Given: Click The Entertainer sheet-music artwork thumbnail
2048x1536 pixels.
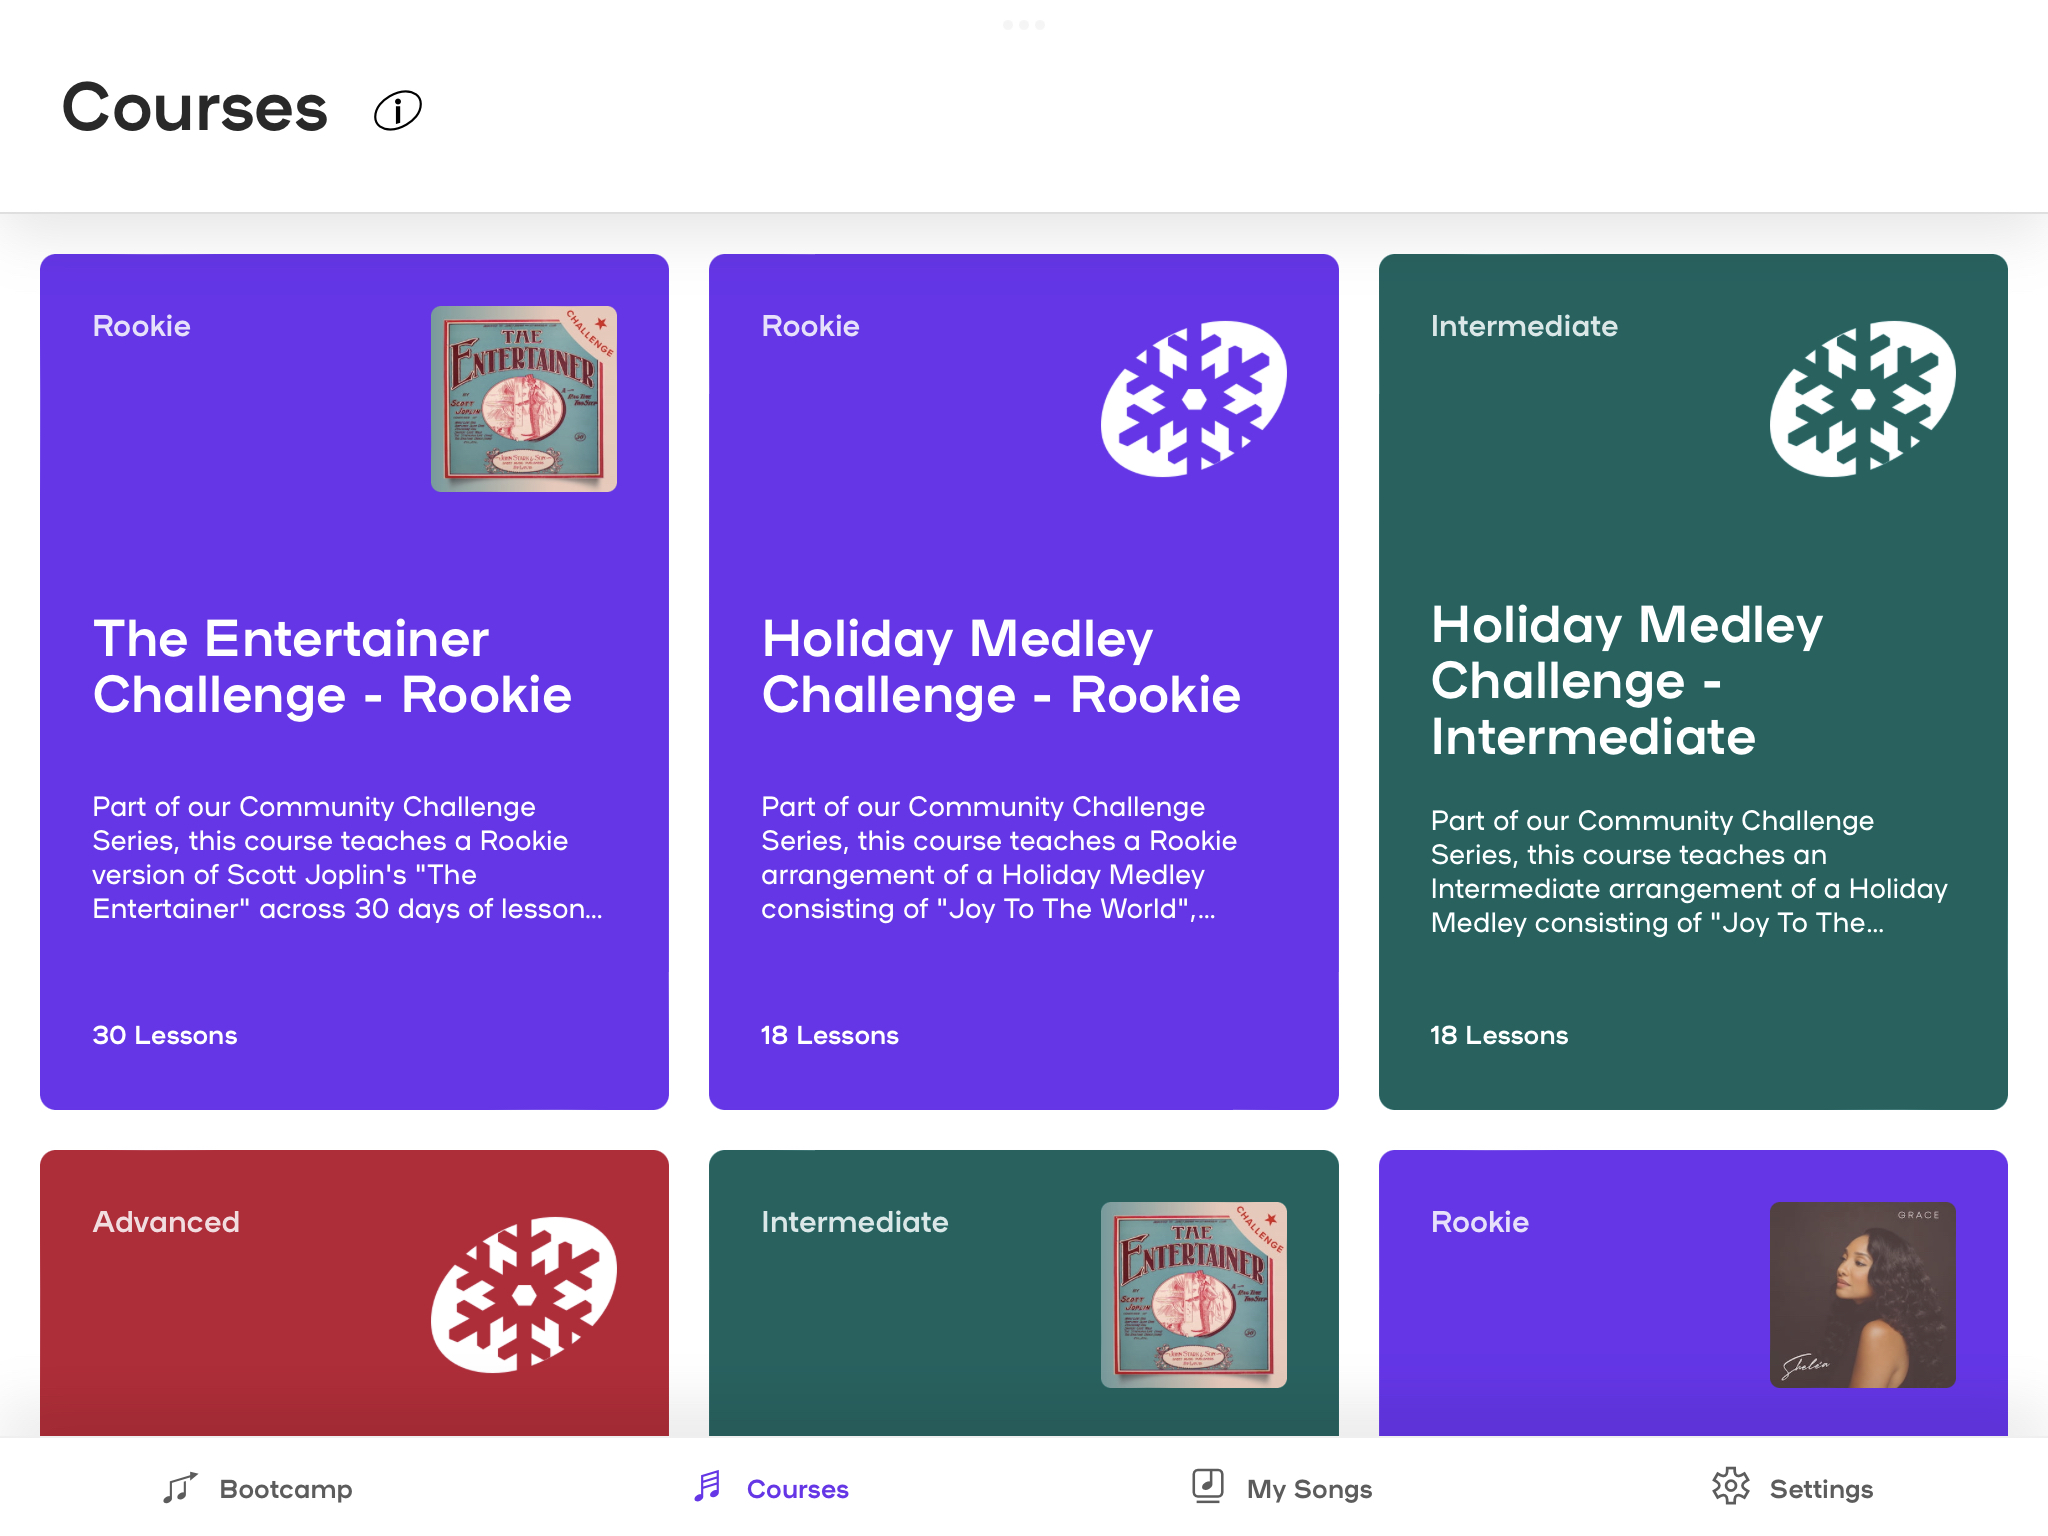Looking at the screenshot, I should (524, 396).
